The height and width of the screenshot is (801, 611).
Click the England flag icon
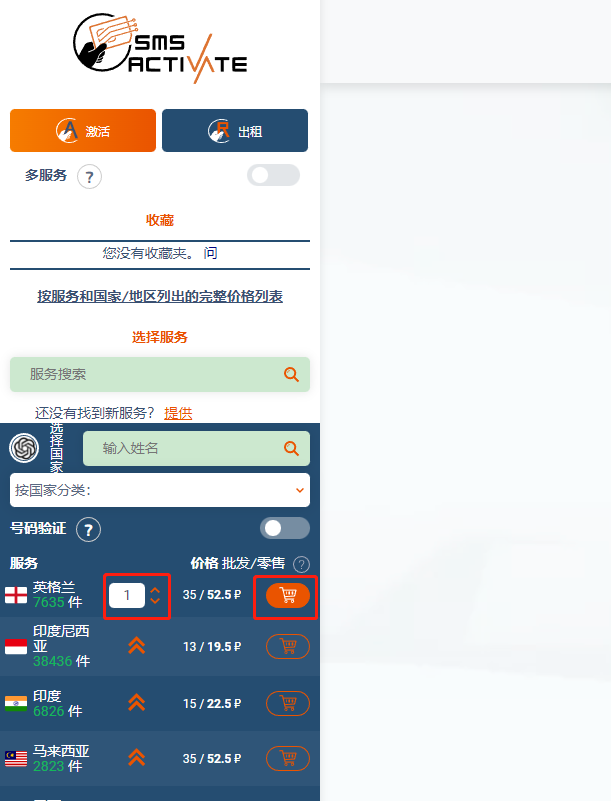(16, 595)
